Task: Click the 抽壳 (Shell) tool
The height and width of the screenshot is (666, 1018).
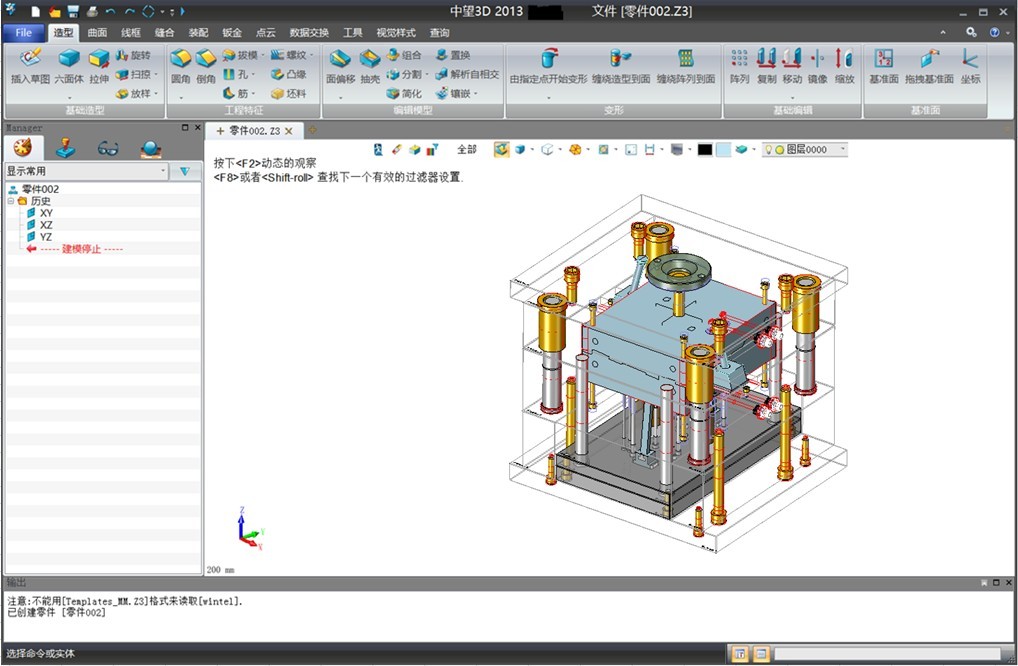Action: click(370, 65)
